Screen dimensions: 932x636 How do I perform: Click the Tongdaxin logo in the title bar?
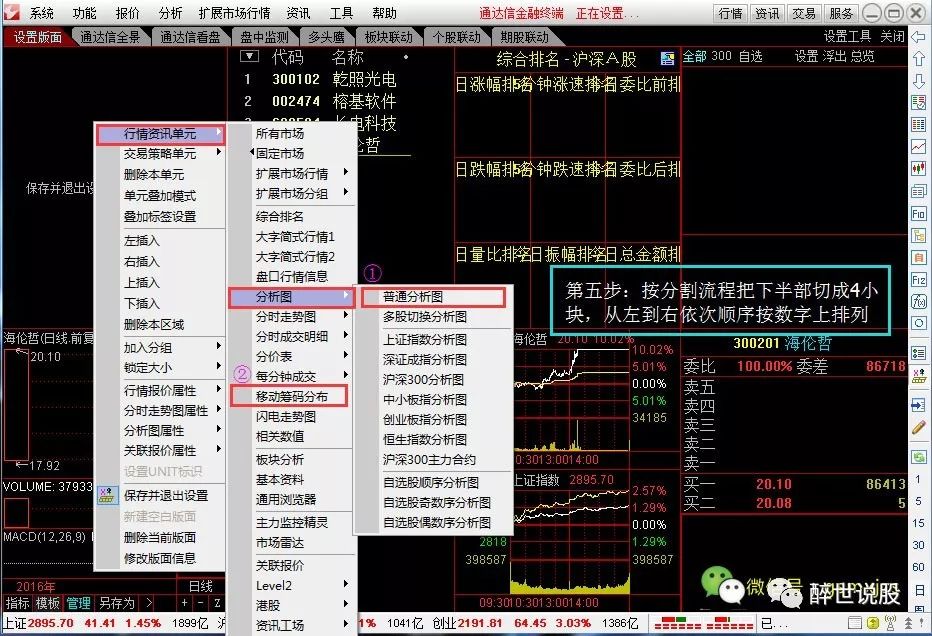click(x=11, y=12)
